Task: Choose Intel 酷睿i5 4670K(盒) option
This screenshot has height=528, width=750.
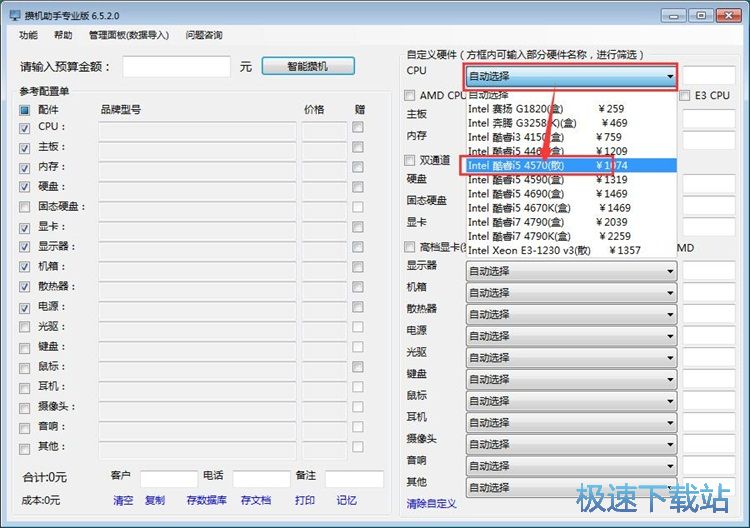Action: pyautogui.click(x=571, y=208)
